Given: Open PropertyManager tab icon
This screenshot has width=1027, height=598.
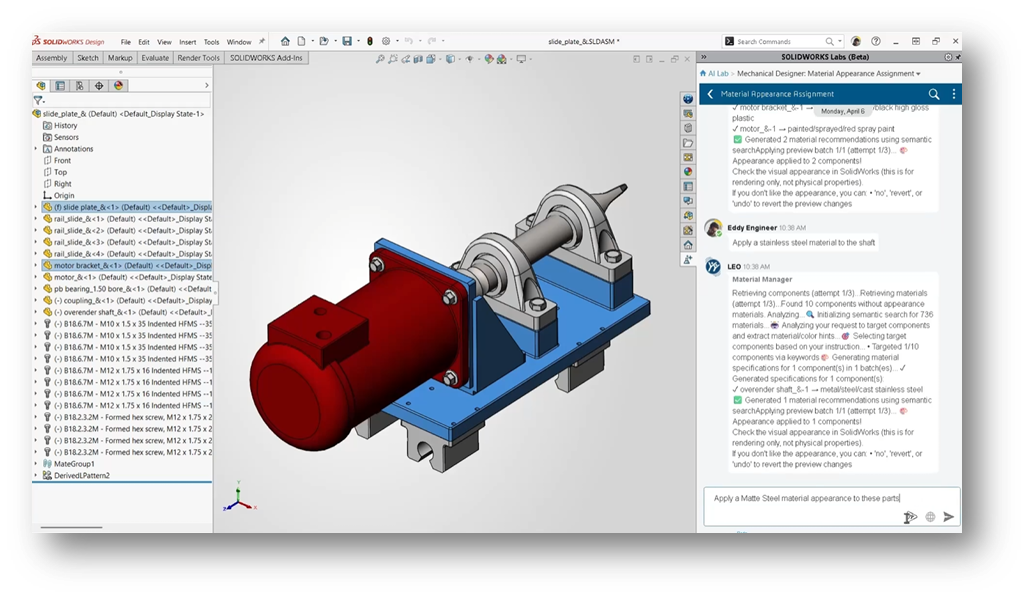Looking at the screenshot, I should [60, 86].
